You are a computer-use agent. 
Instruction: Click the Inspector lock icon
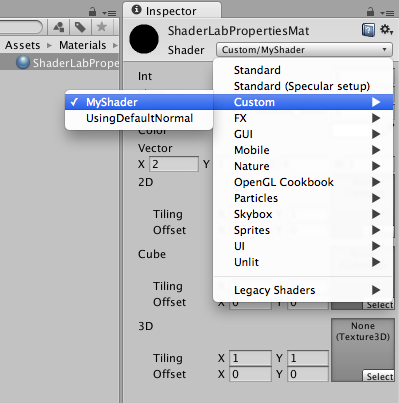tap(370, 12)
